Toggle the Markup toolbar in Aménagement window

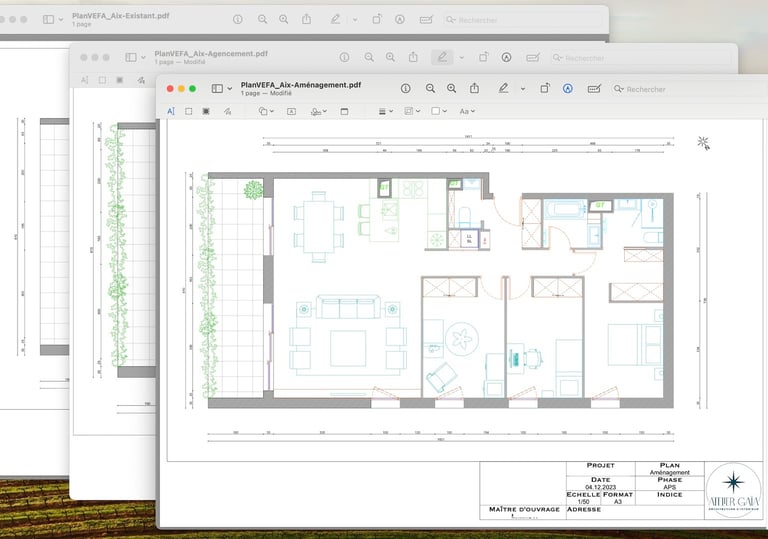[x=568, y=89]
